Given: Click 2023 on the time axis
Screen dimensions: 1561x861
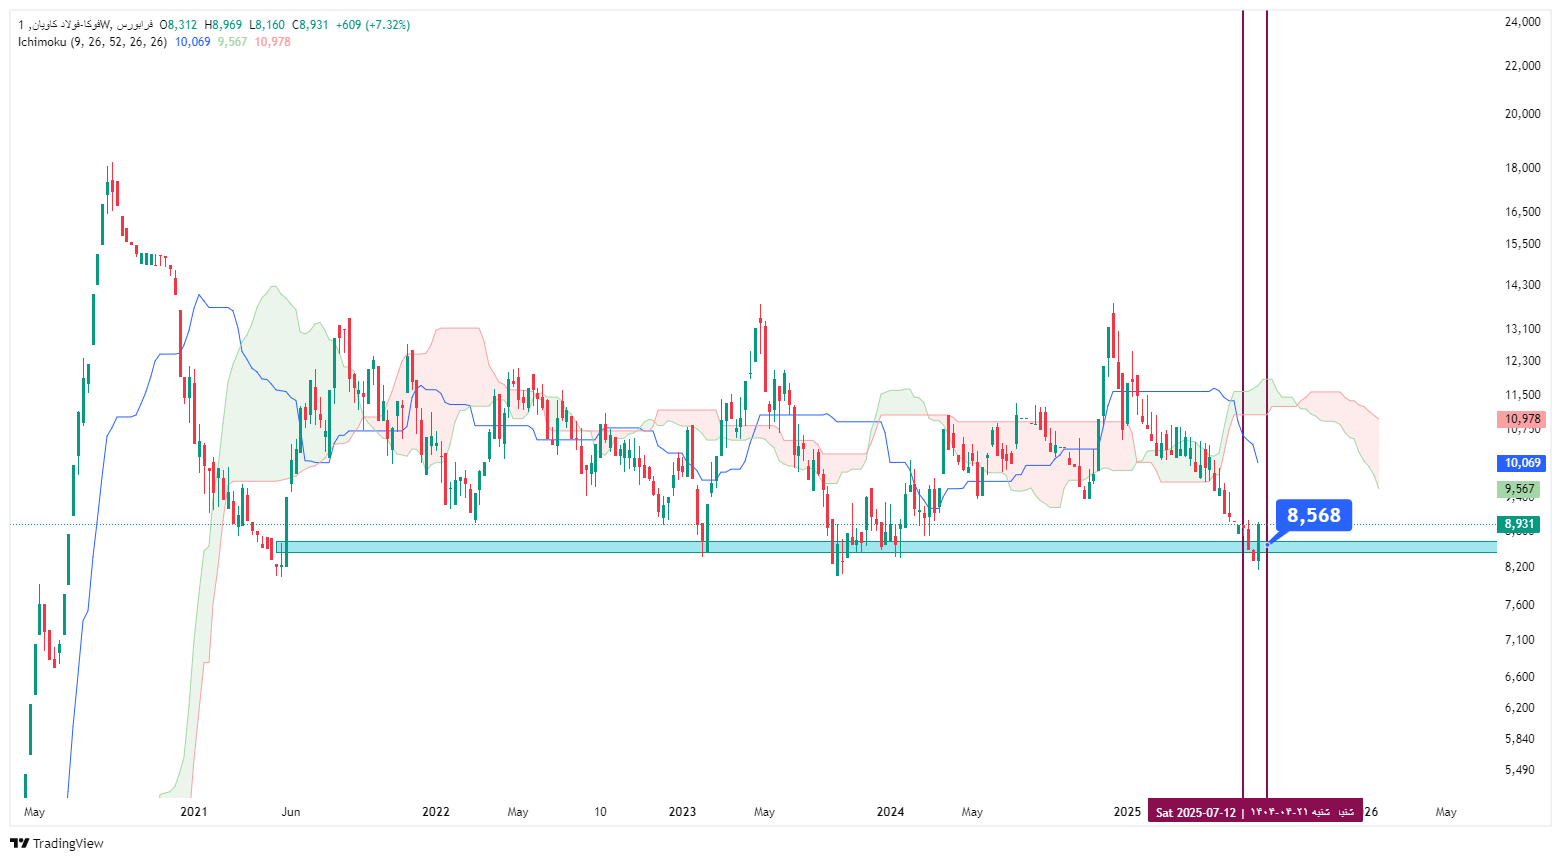Looking at the screenshot, I should click(682, 812).
